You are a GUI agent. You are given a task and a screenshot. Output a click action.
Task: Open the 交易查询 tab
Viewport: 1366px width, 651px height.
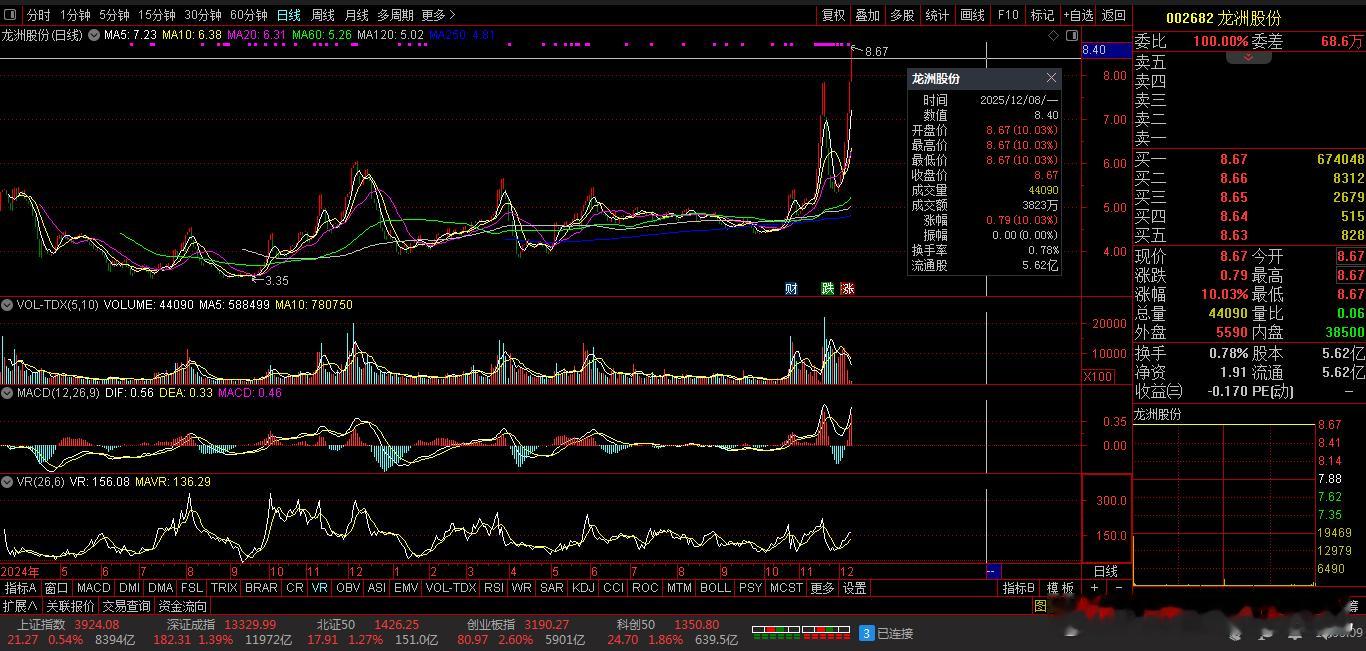tap(127, 606)
